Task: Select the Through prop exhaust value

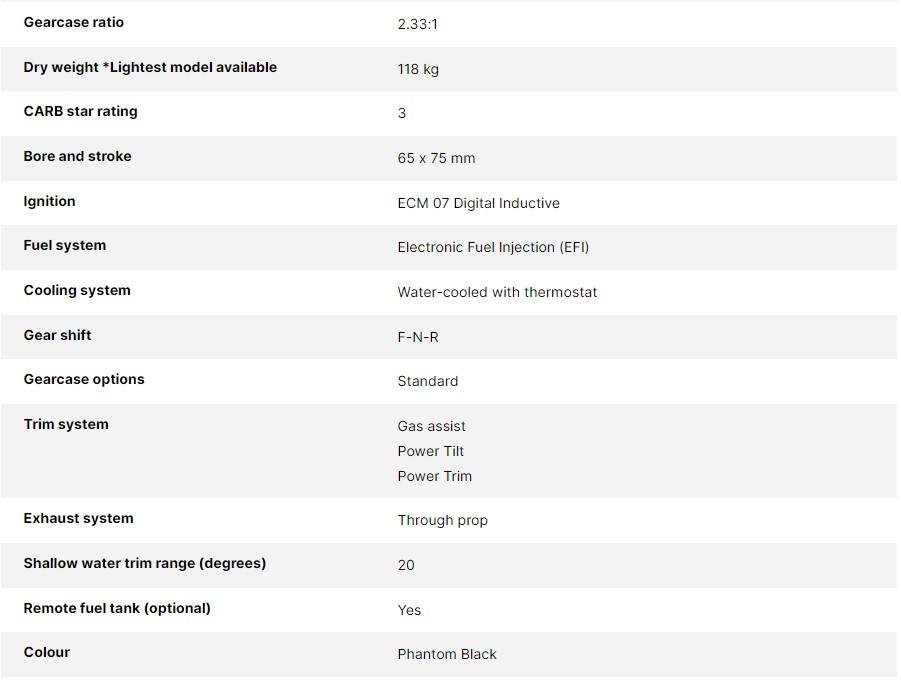Action: (442, 520)
